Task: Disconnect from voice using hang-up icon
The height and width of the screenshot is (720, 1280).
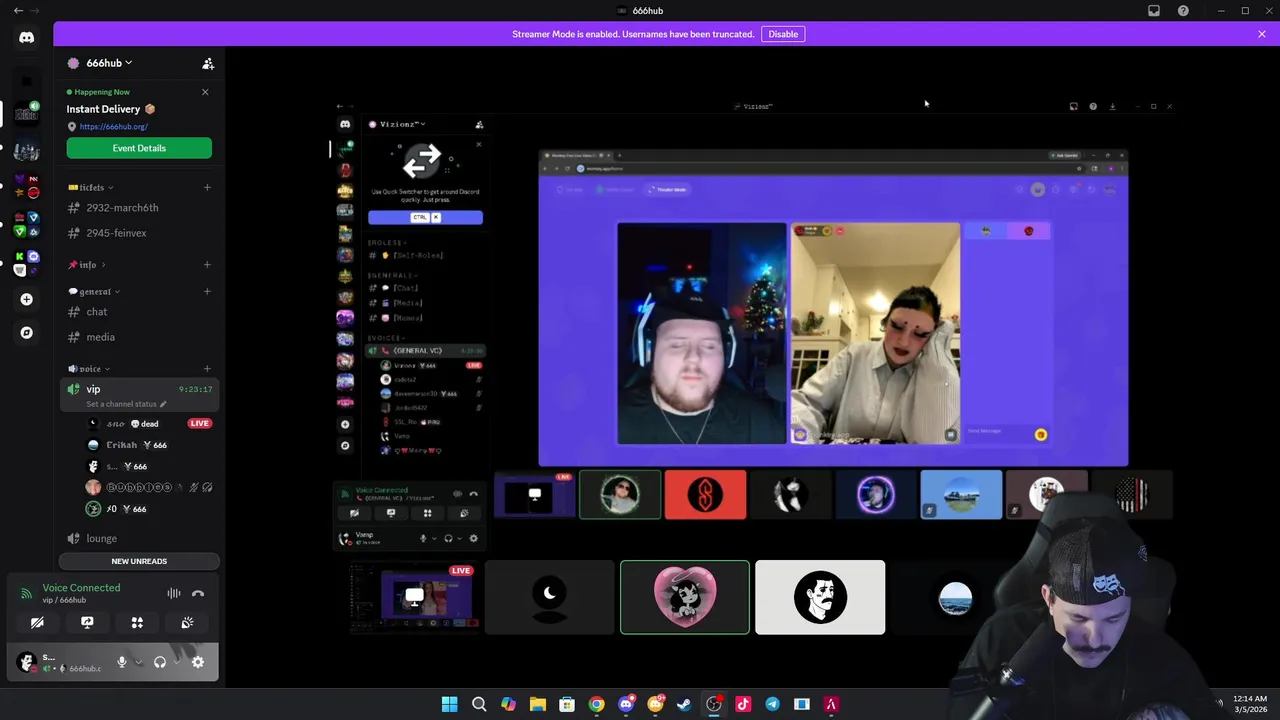Action: point(198,594)
